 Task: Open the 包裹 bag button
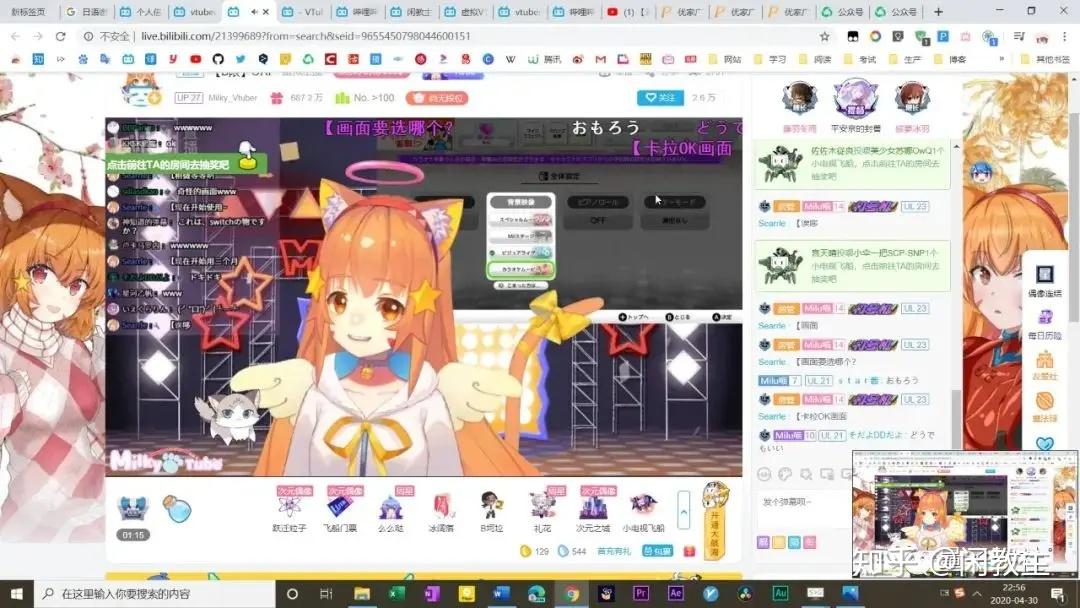(657, 551)
